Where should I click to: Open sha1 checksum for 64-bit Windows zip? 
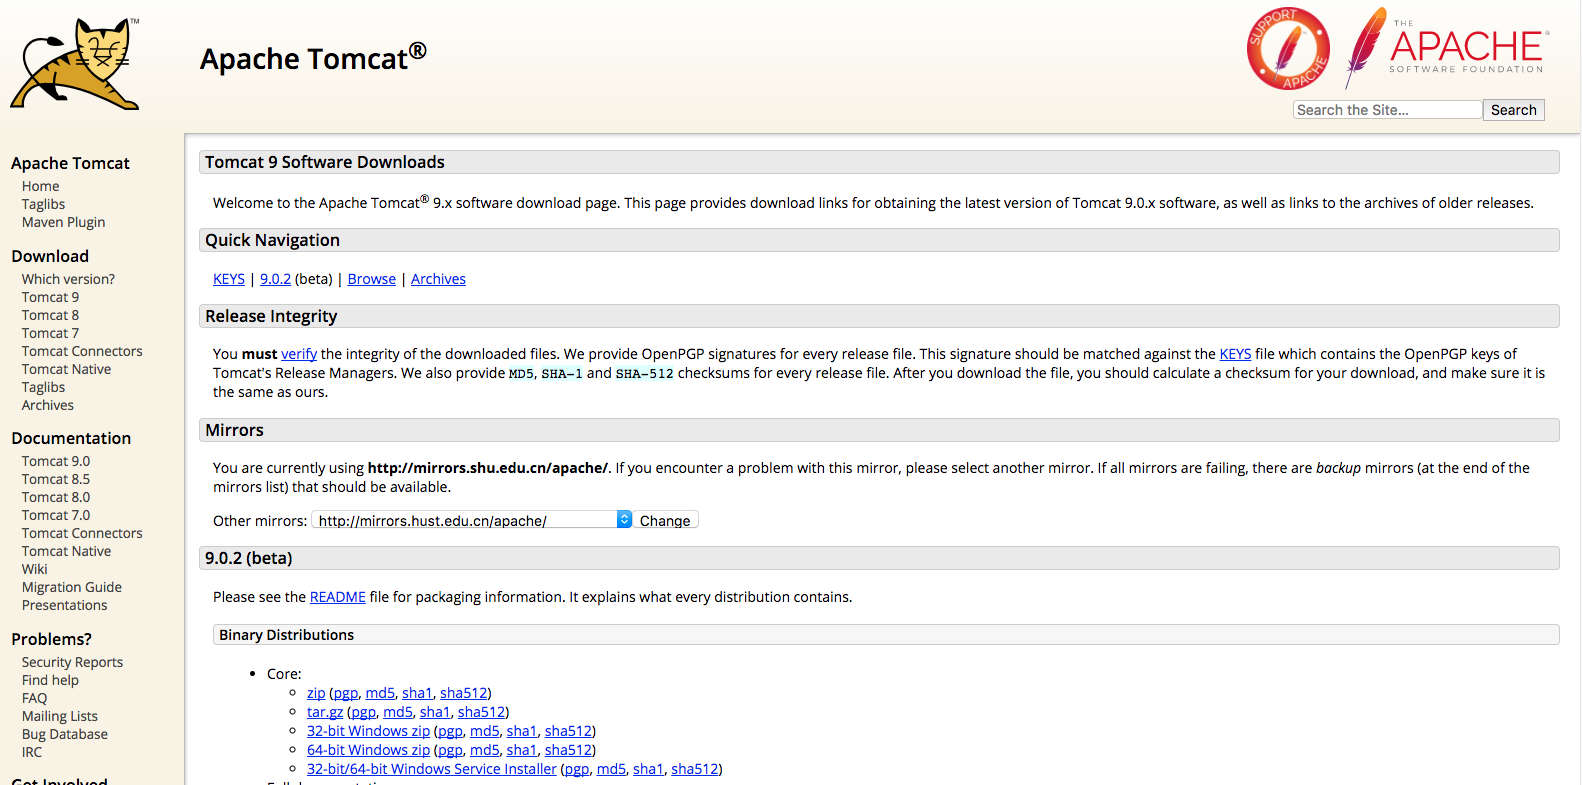coord(522,750)
